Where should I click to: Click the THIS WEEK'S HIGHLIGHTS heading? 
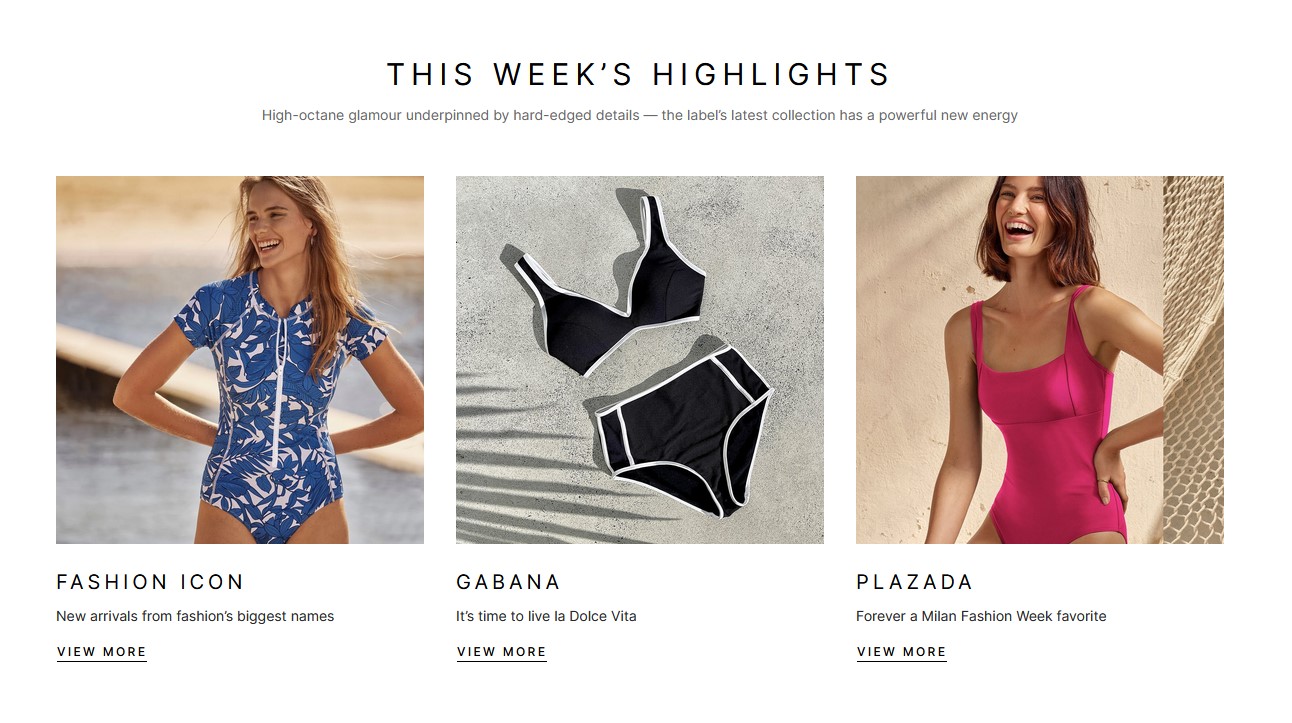639,75
